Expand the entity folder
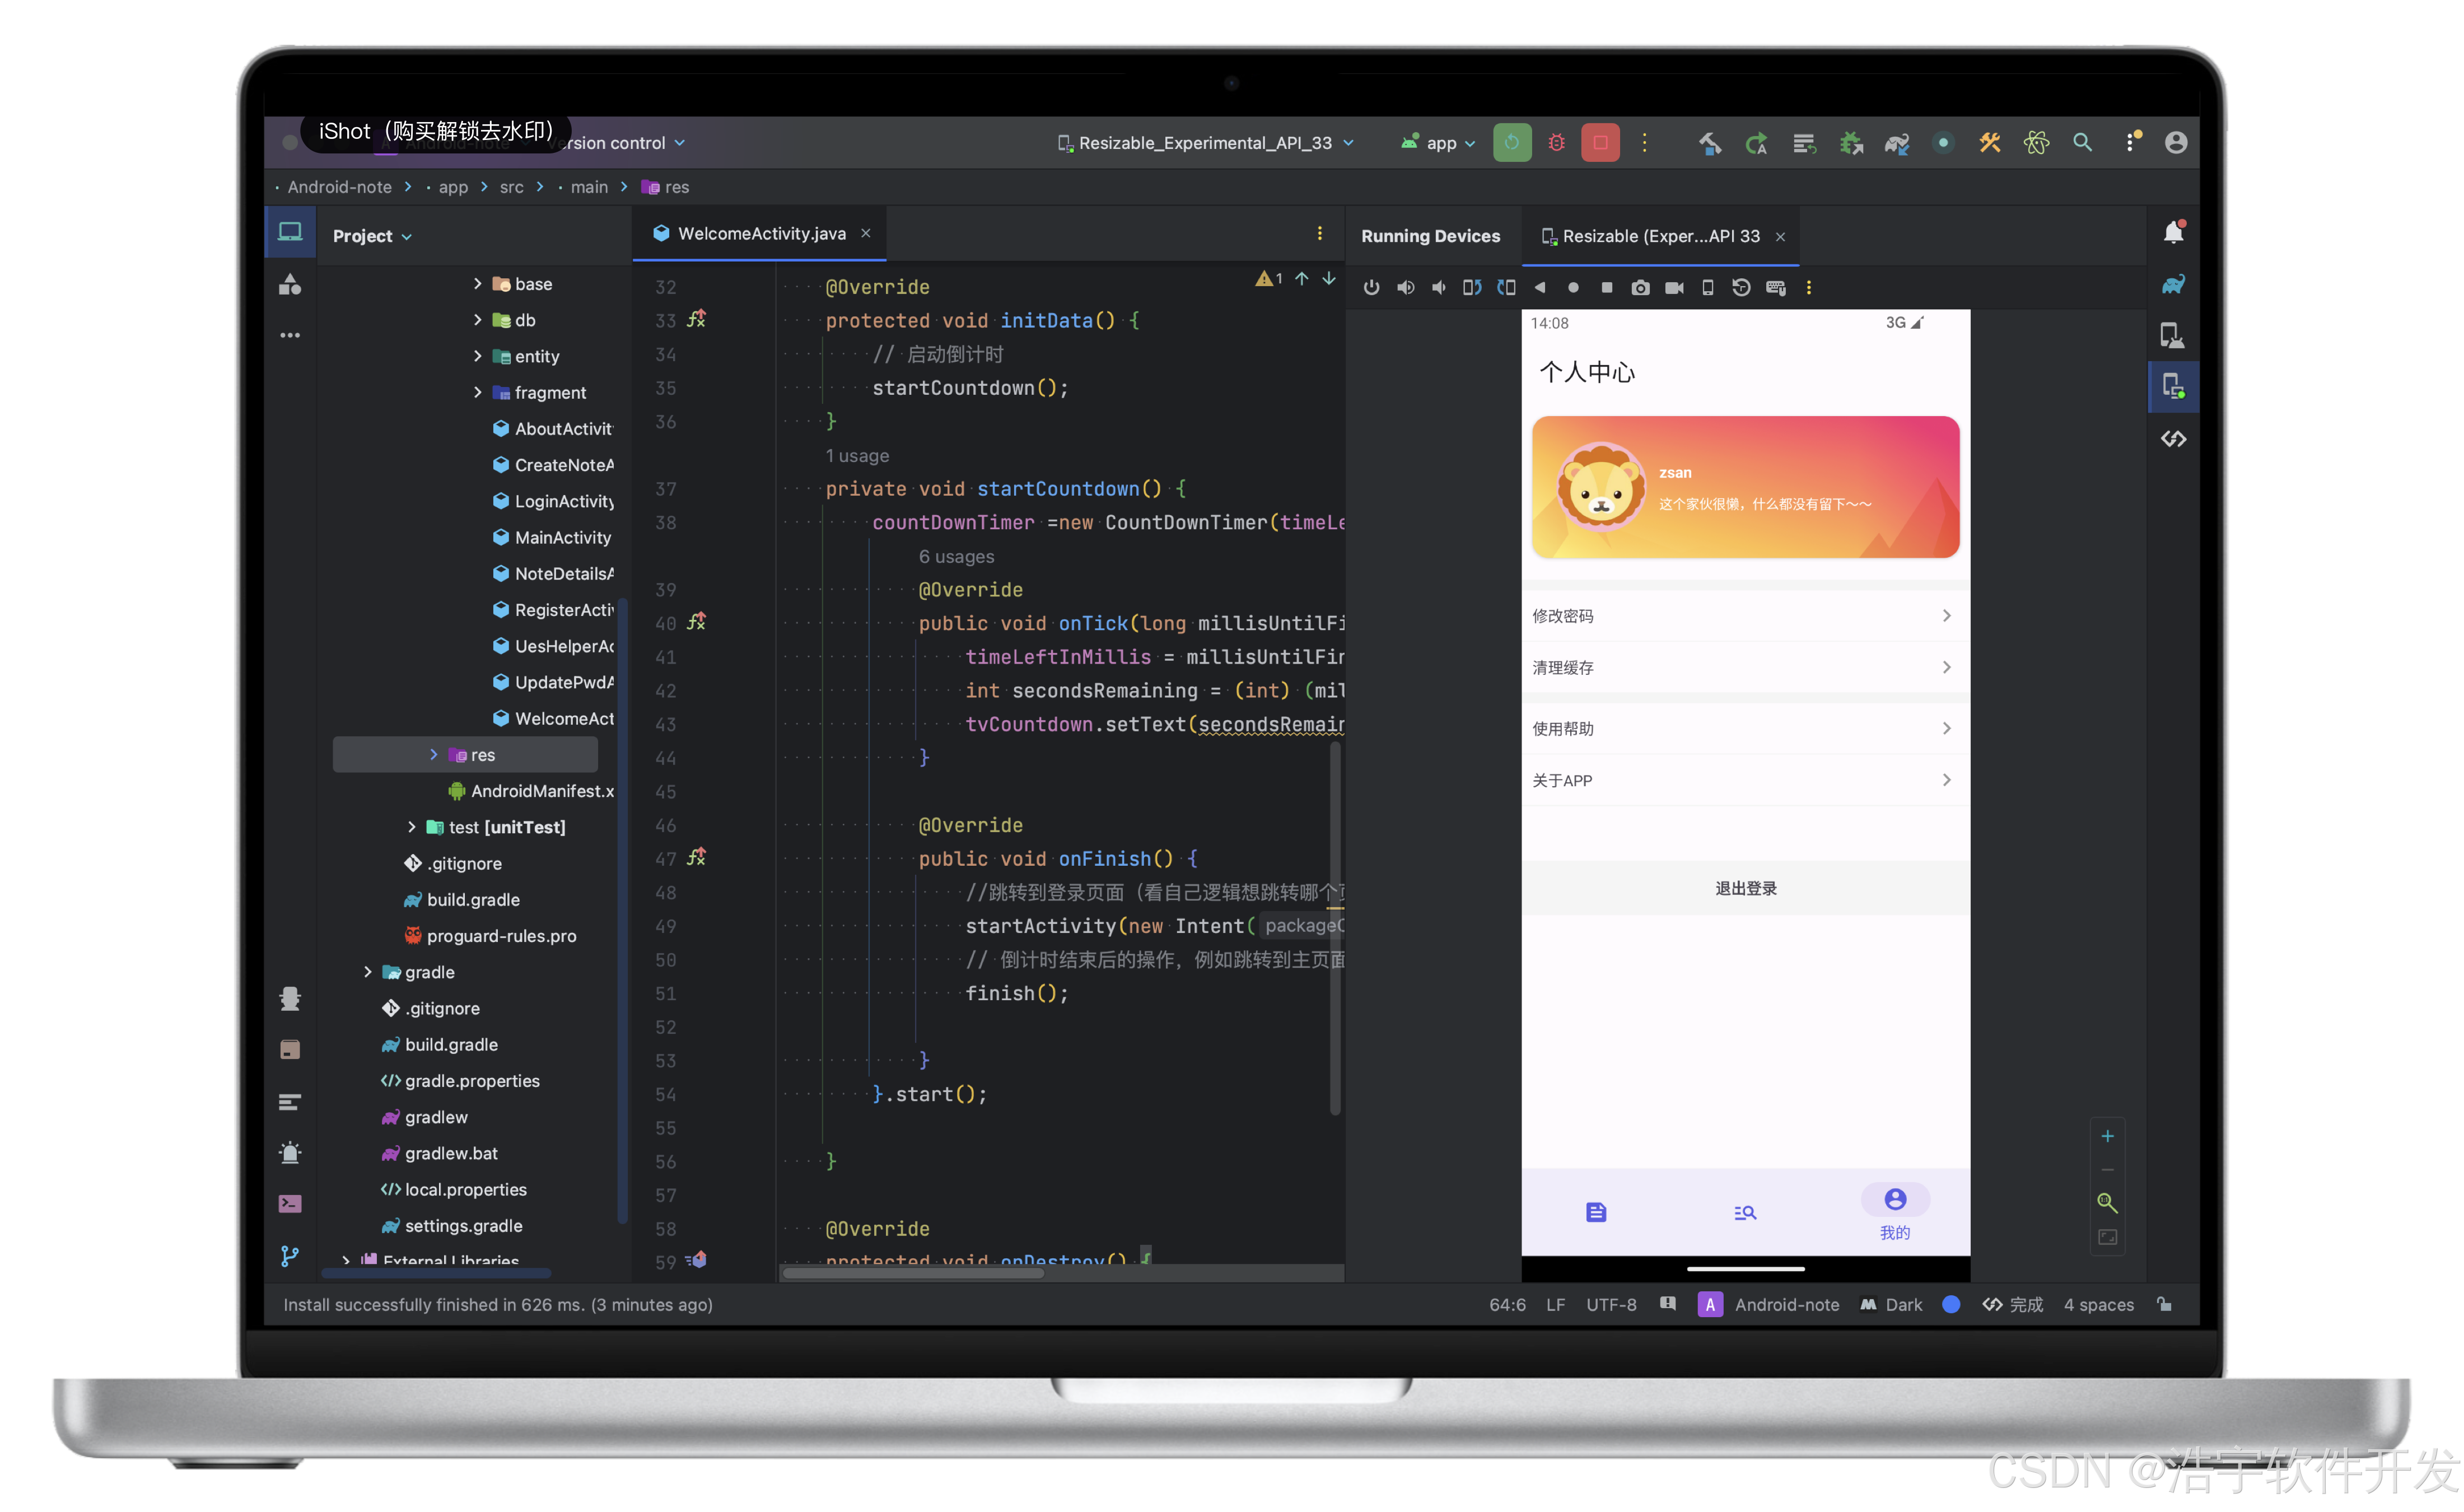 click(x=477, y=356)
